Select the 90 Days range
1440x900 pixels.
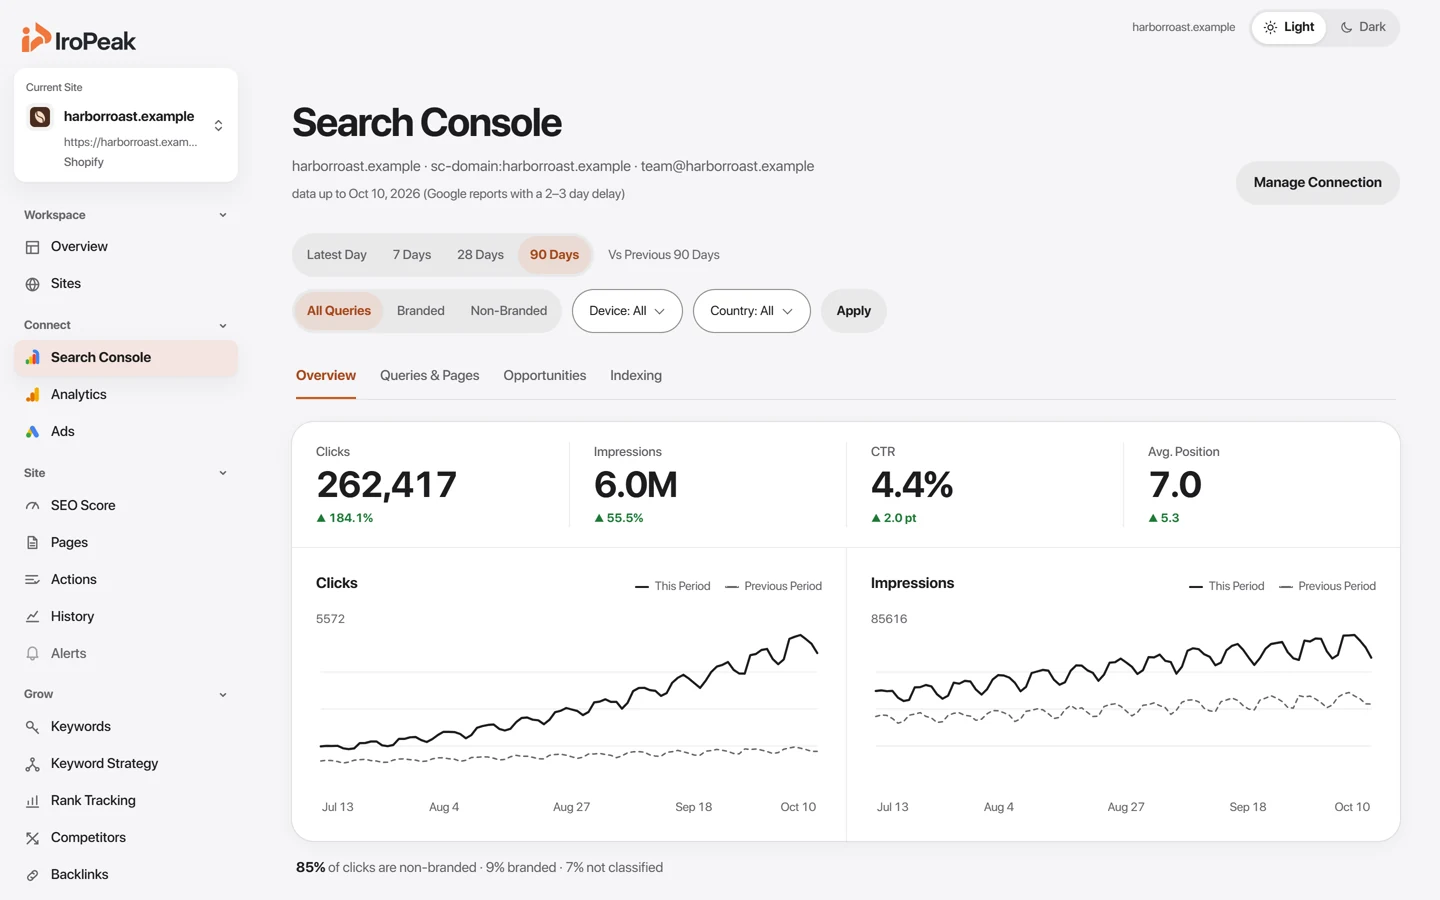click(x=554, y=255)
